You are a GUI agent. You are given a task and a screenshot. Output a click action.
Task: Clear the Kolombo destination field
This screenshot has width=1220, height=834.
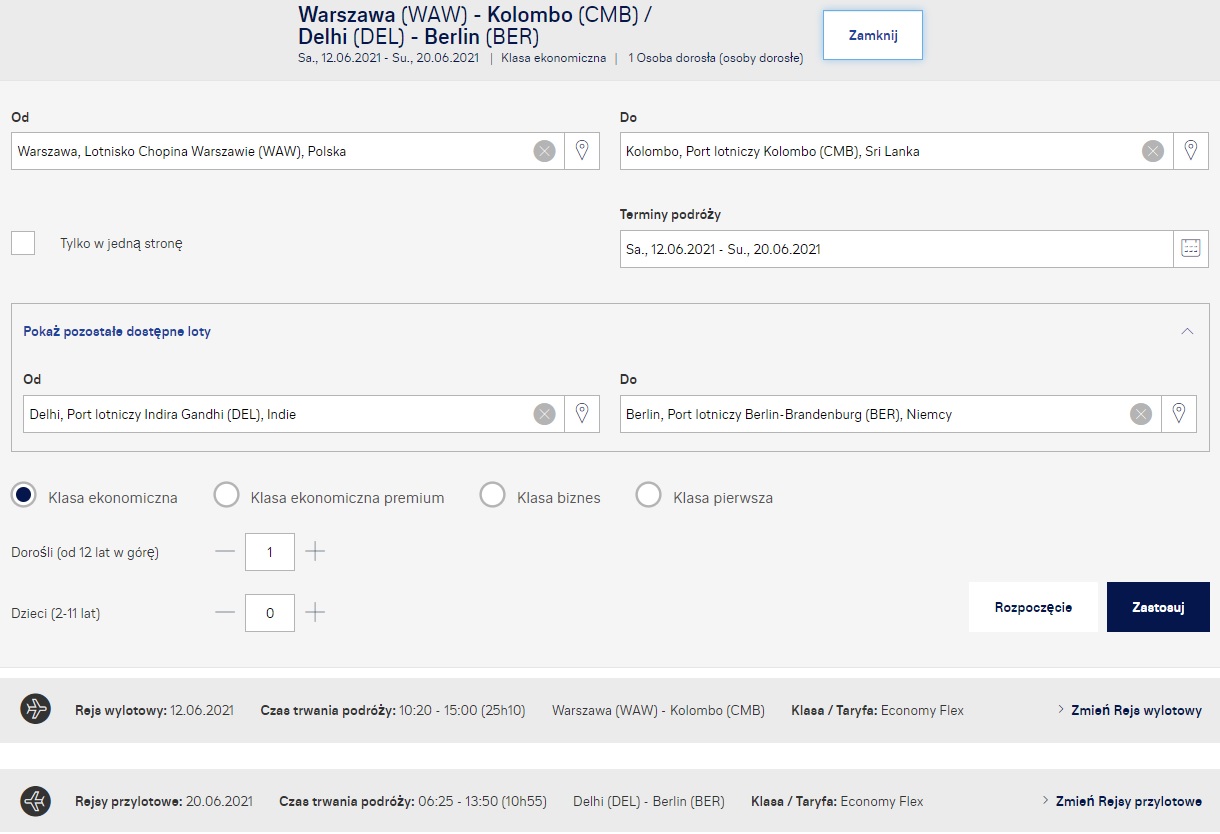1153,152
